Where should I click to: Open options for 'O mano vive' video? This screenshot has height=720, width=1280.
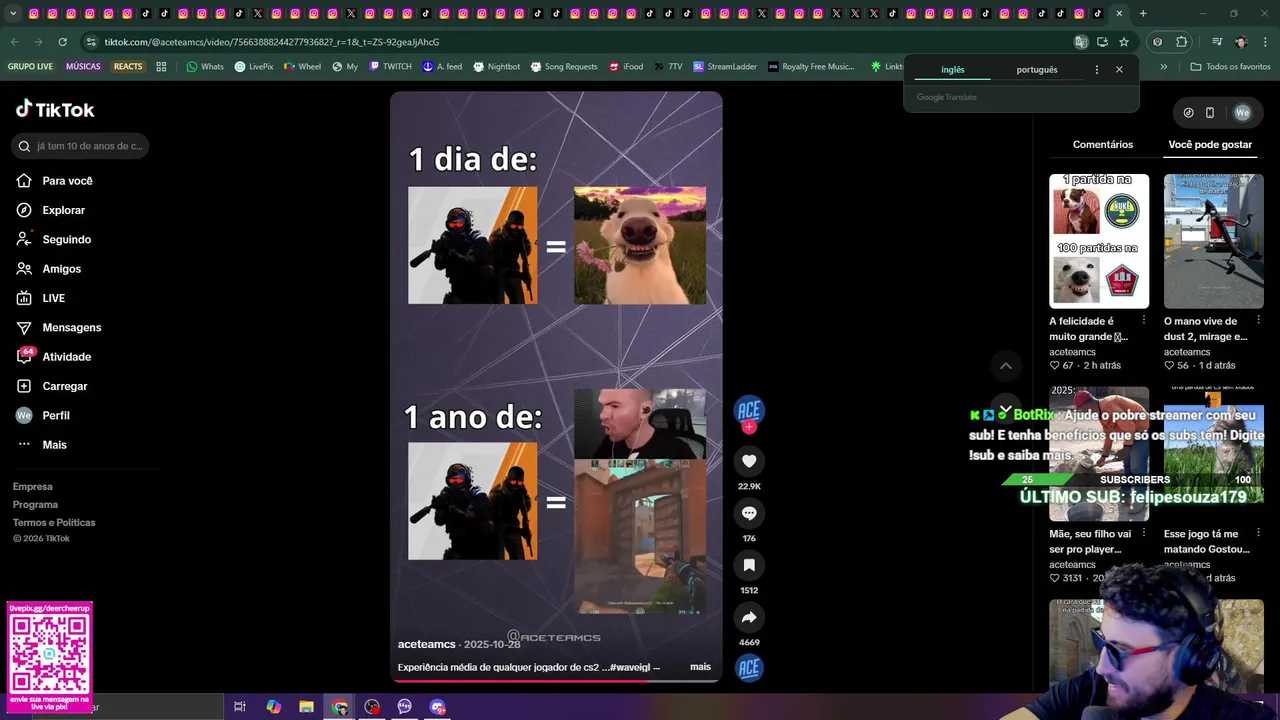pyautogui.click(x=1259, y=320)
